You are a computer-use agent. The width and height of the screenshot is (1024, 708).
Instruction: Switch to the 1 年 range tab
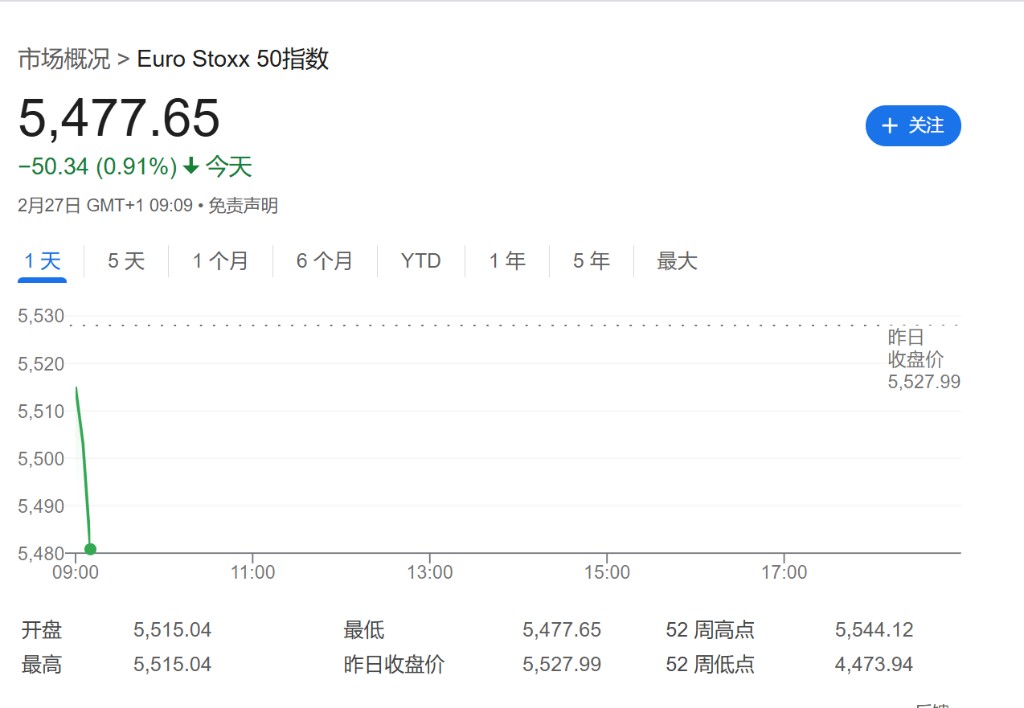point(507,261)
